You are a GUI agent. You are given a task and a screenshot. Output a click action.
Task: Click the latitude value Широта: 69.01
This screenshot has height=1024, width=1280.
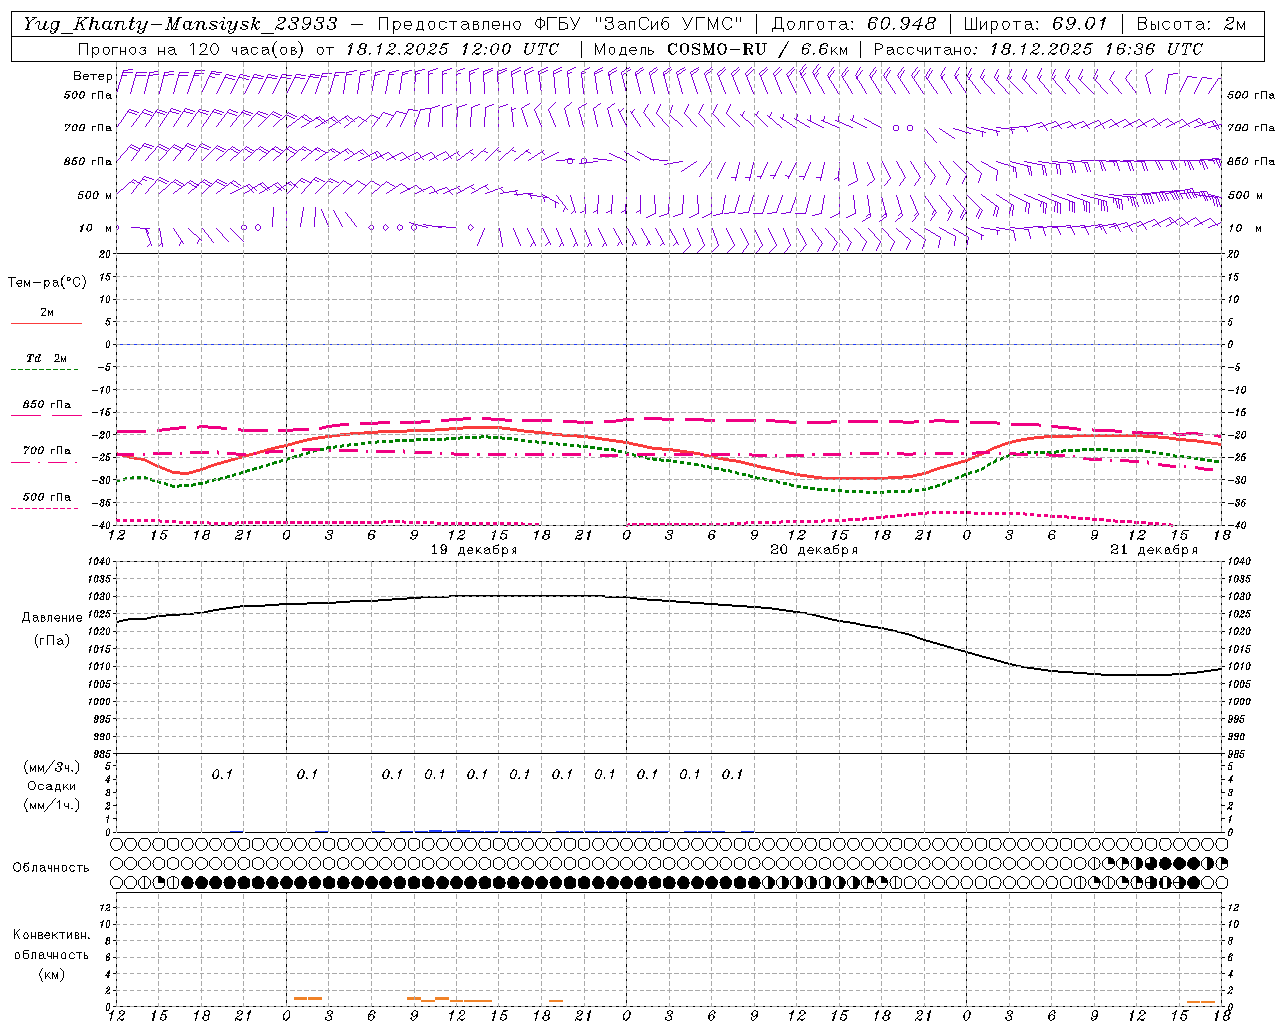[x=1035, y=24]
